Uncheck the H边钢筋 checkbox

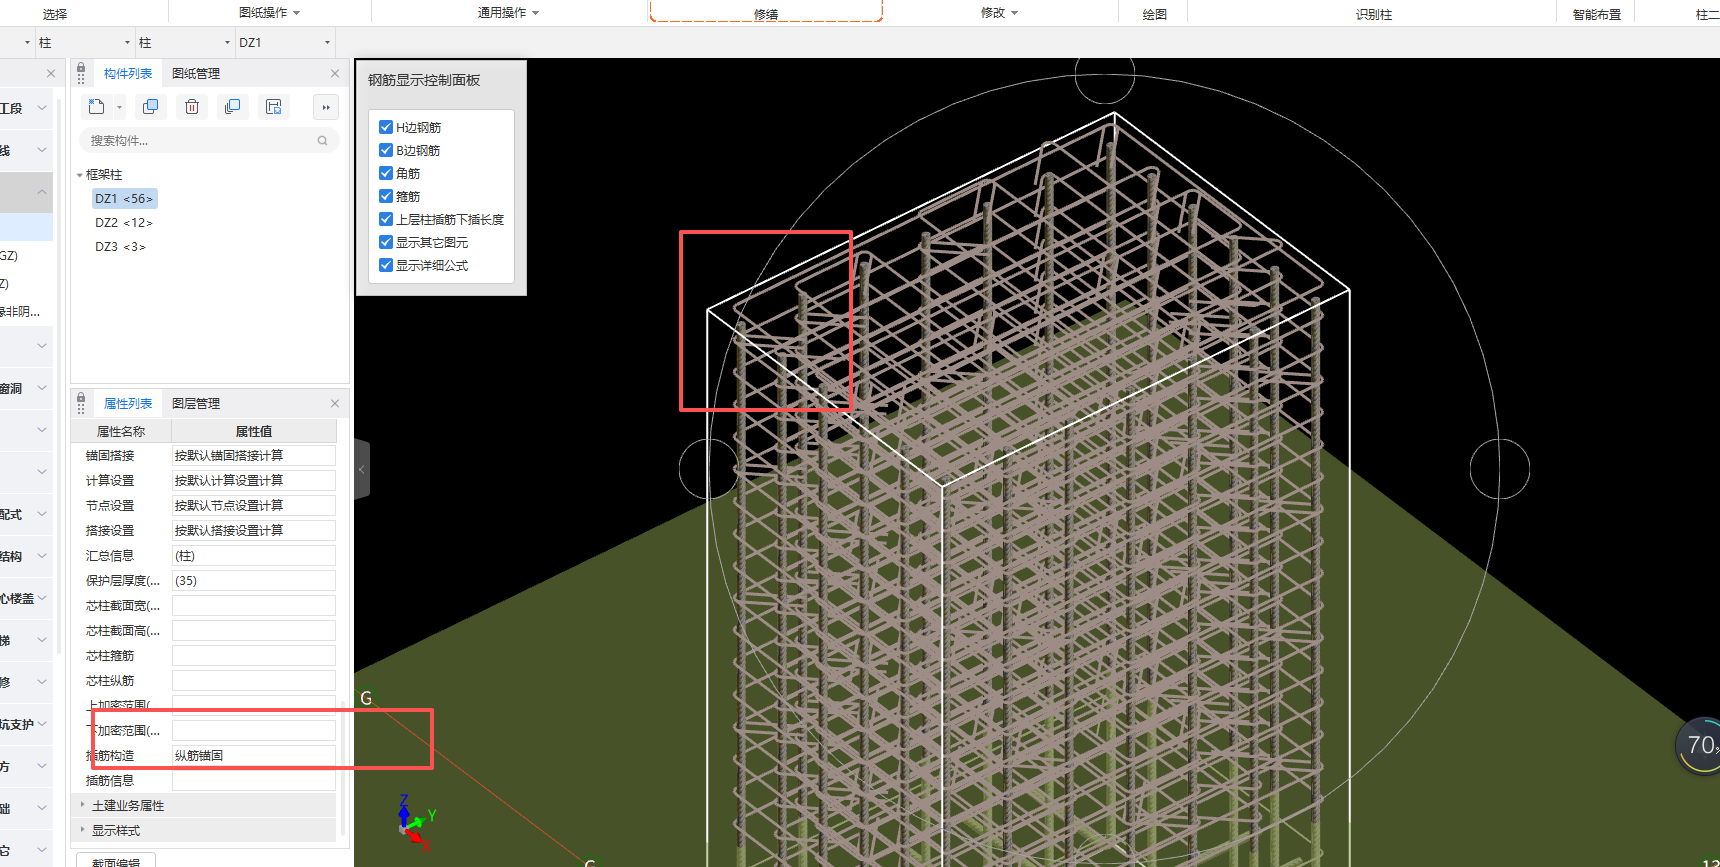pos(386,127)
